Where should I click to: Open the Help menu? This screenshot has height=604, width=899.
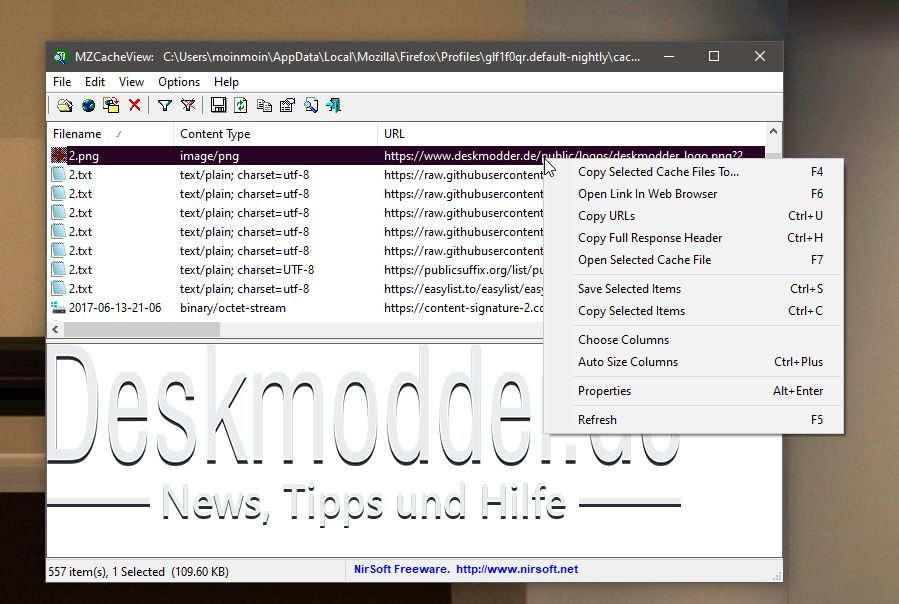pyautogui.click(x=226, y=82)
